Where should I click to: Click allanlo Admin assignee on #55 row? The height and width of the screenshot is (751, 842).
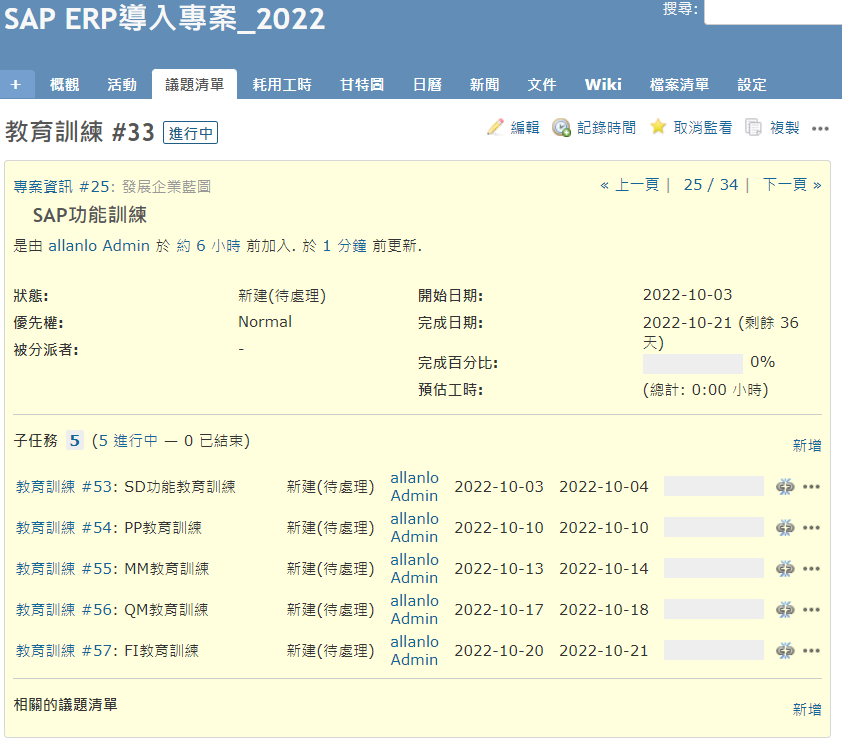415,568
